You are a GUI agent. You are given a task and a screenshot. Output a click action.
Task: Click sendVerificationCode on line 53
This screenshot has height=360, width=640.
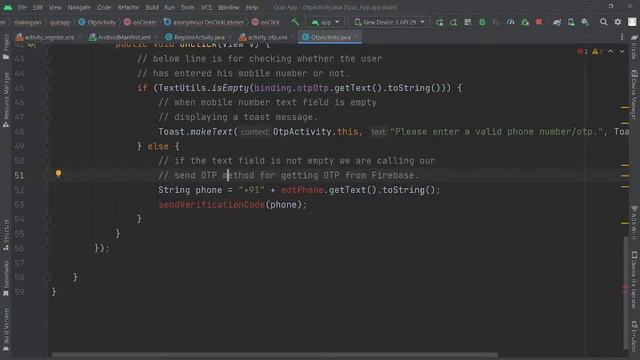(x=211, y=204)
